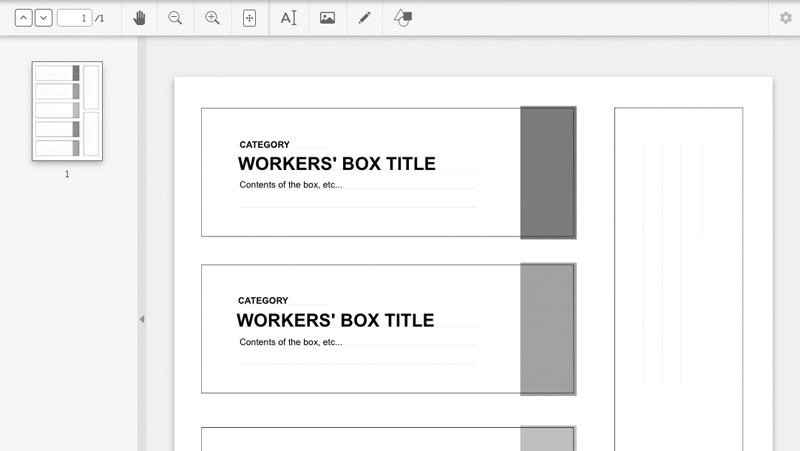Click the first WORKERS' BOX TITLE heading

[x=336, y=164]
